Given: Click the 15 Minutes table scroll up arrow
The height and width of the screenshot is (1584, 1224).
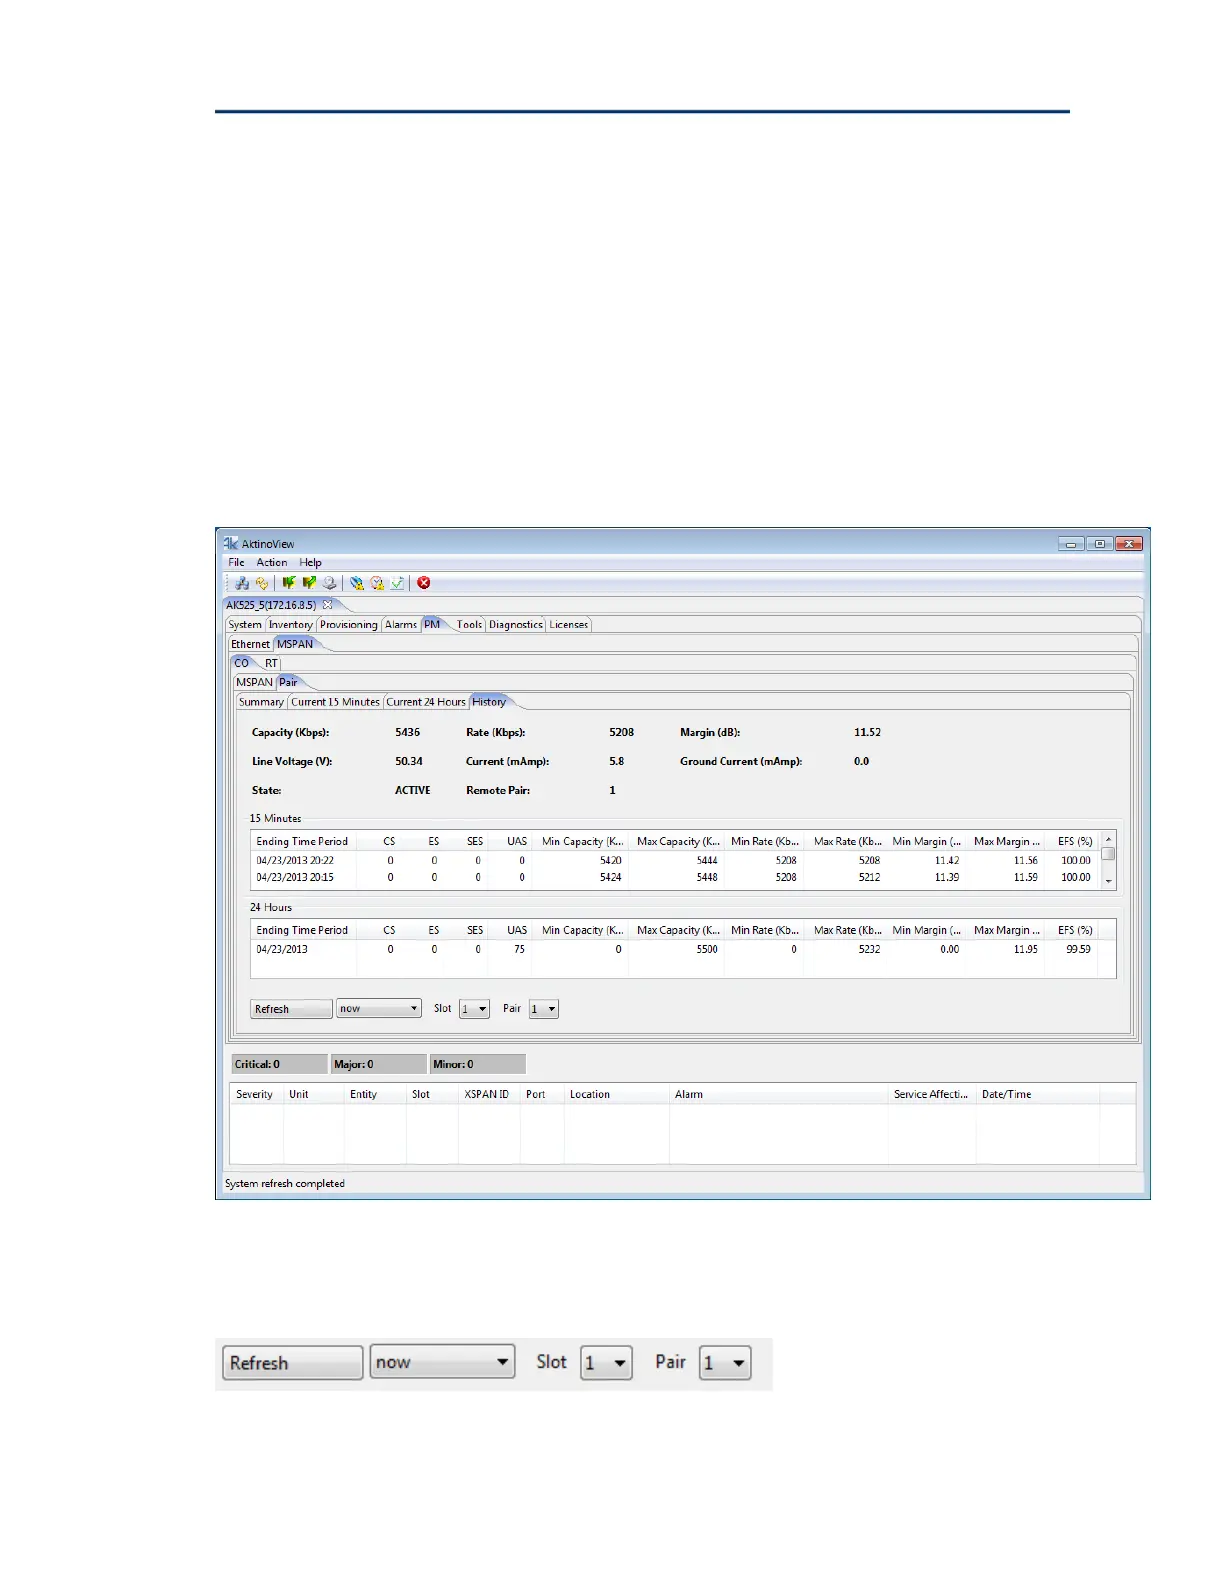Looking at the screenshot, I should coord(1108,839).
